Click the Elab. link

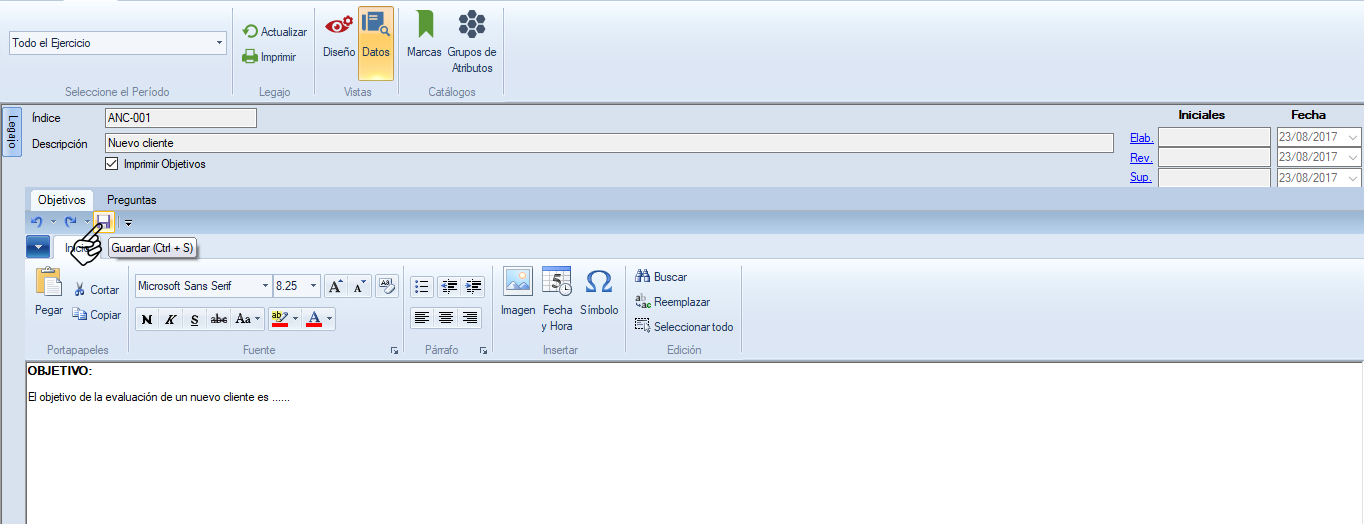tap(1141, 138)
